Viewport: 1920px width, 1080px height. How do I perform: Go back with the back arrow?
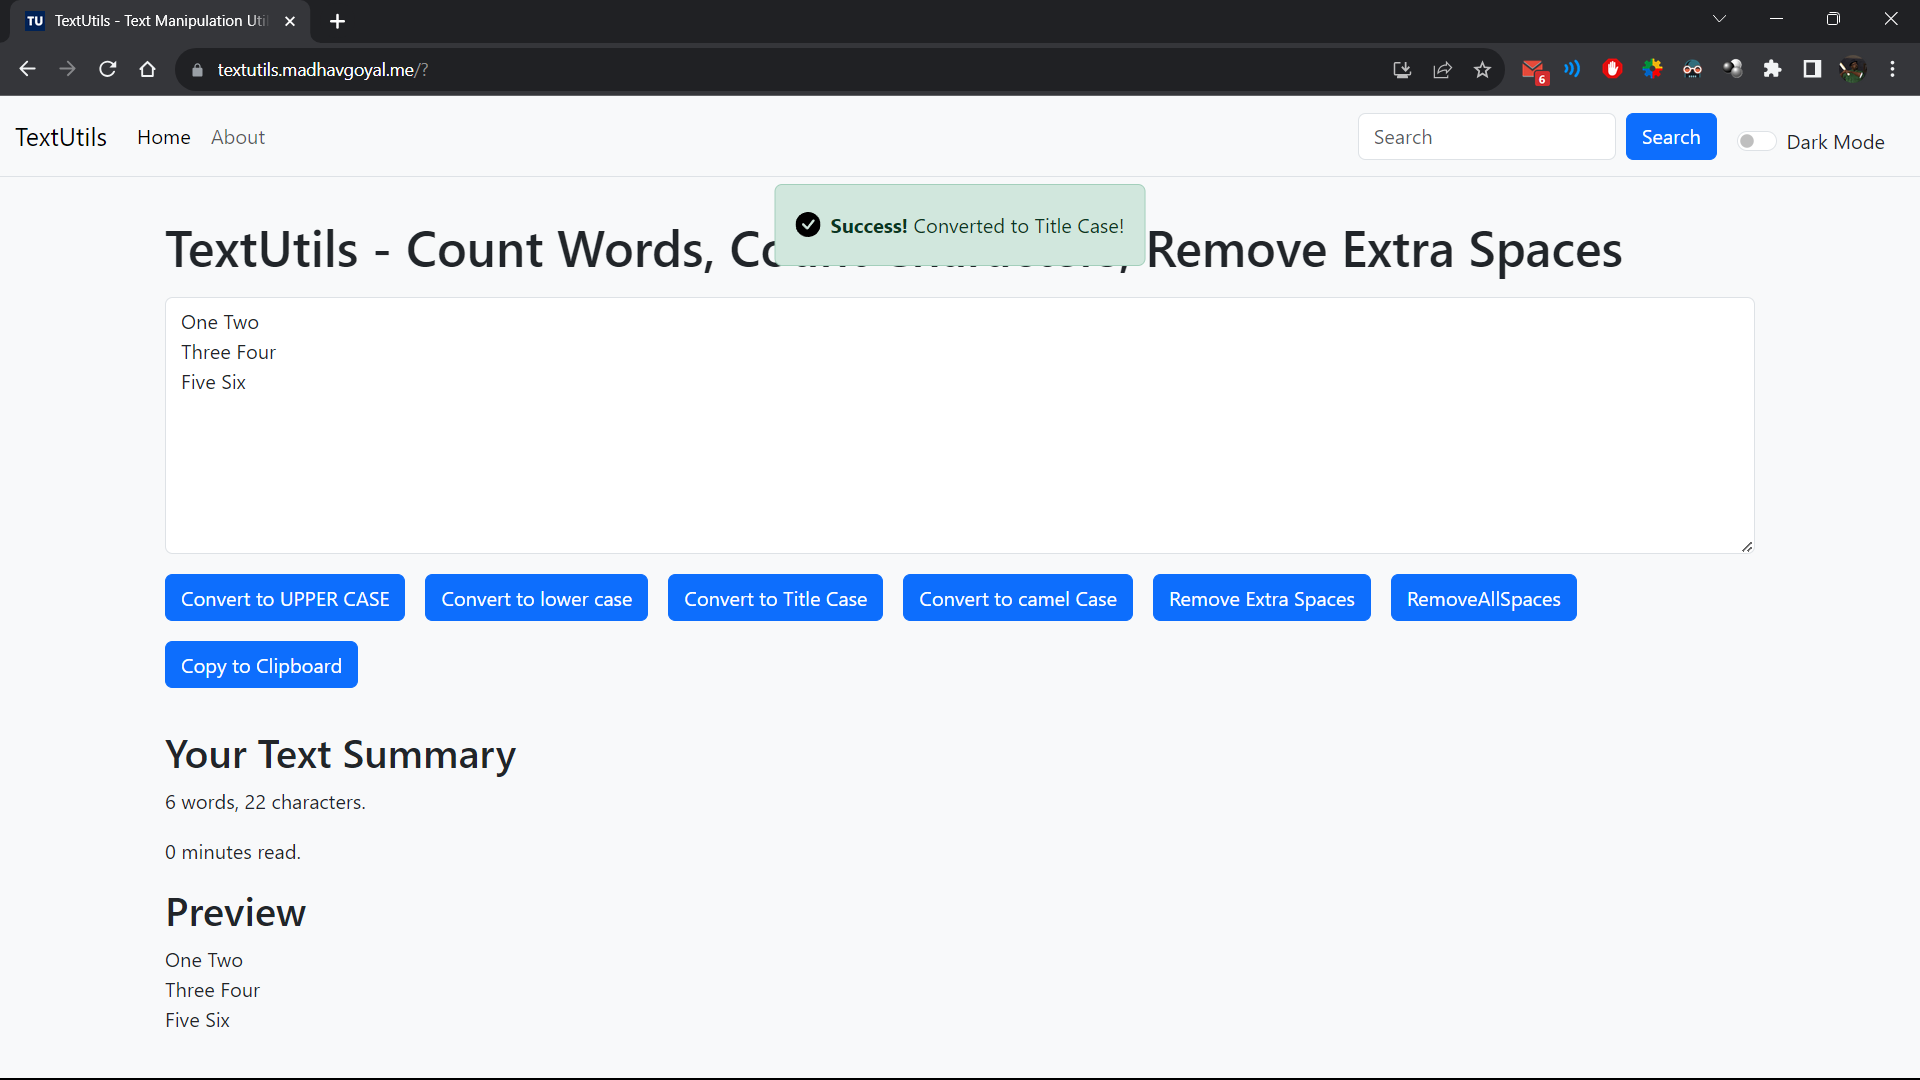point(28,69)
